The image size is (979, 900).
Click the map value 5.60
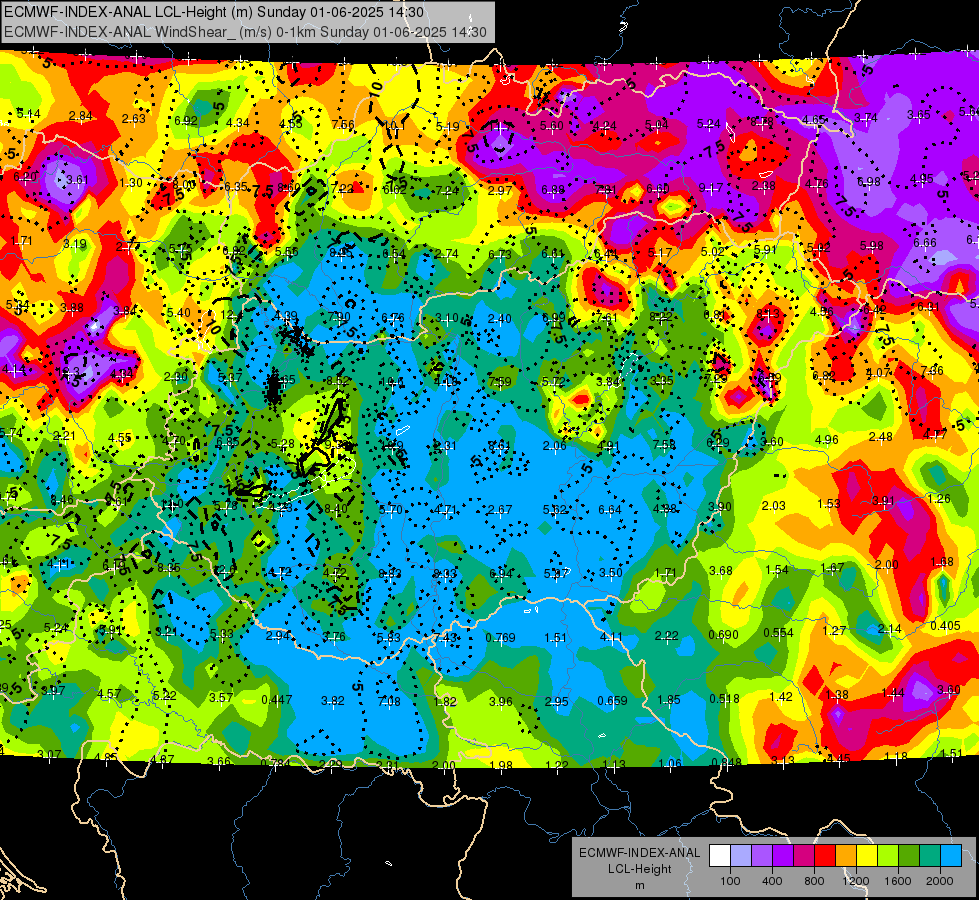(x=552, y=126)
